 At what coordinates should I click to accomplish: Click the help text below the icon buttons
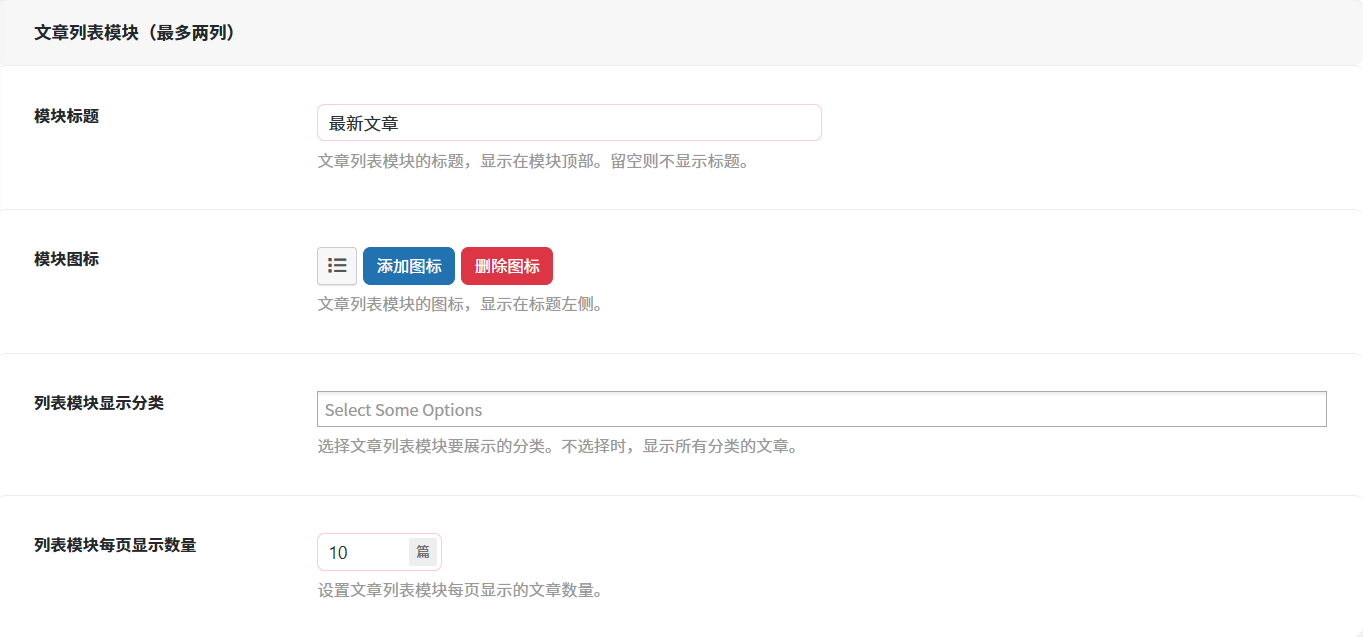pos(460,304)
